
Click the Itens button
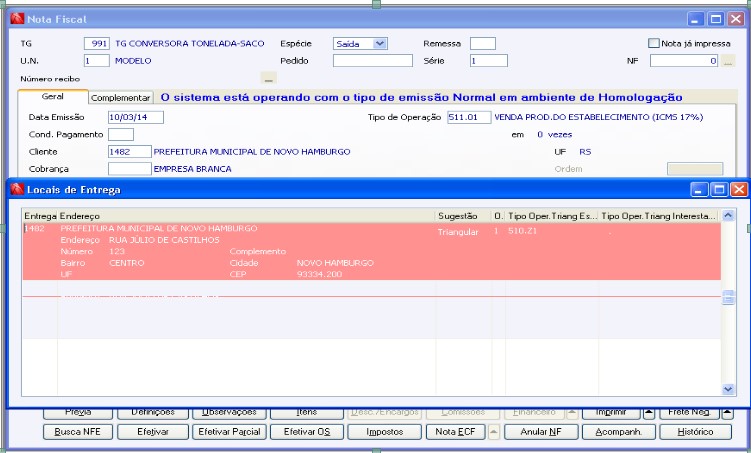(307, 413)
